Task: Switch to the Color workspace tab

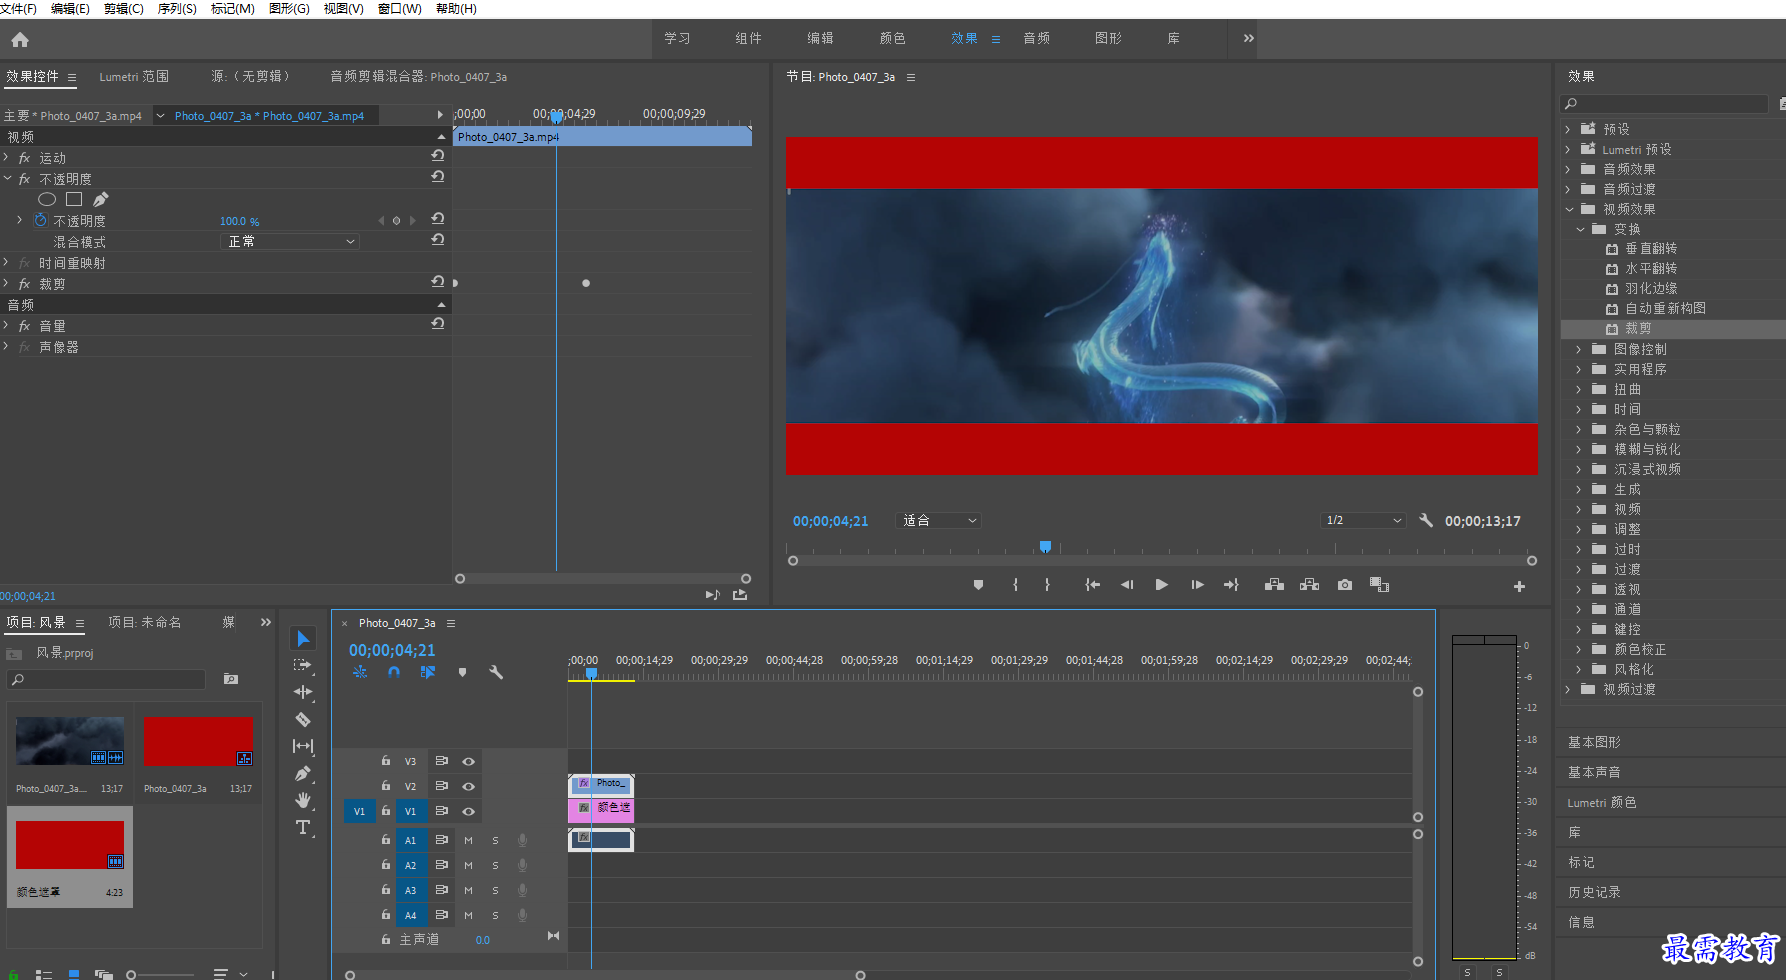Action: click(892, 38)
